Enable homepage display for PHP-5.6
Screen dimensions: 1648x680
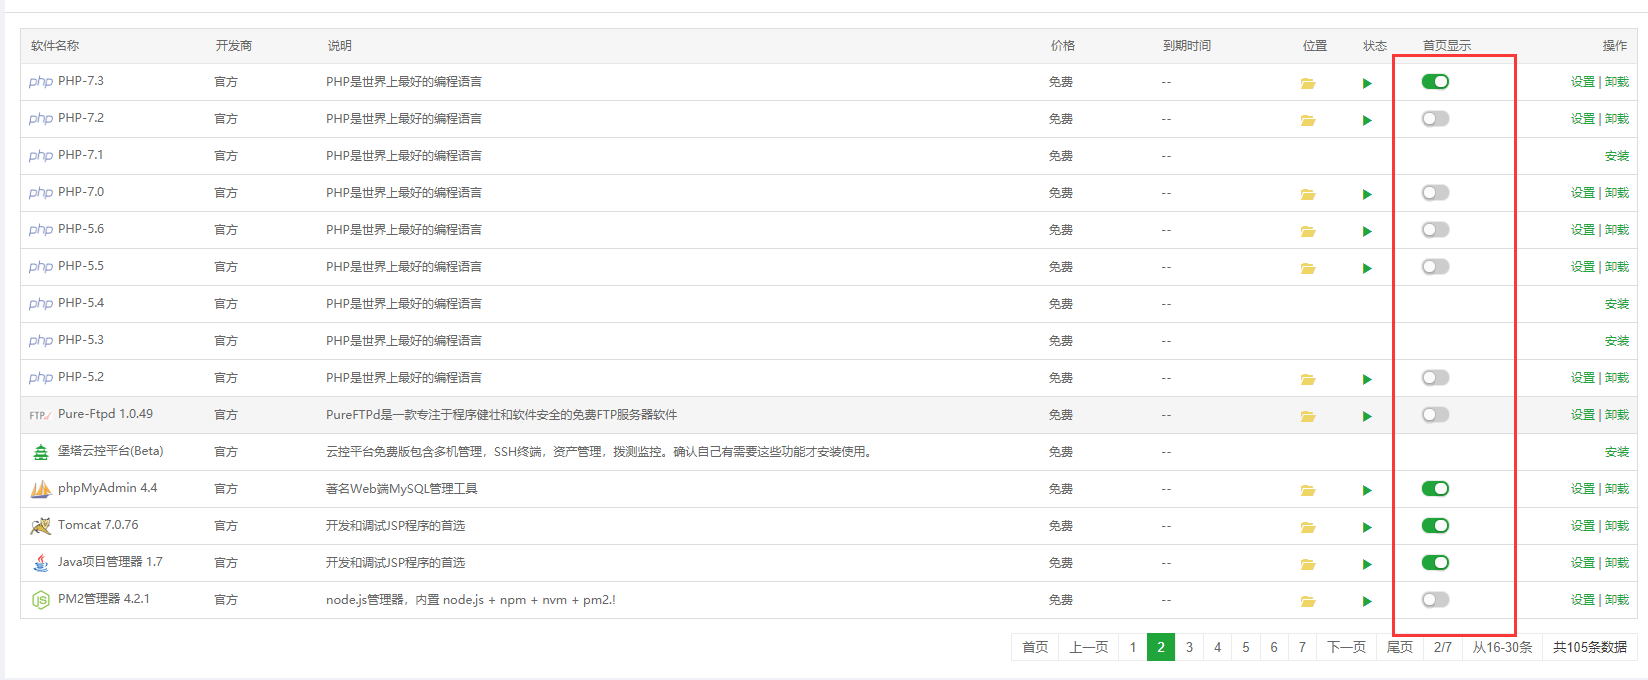(1435, 230)
